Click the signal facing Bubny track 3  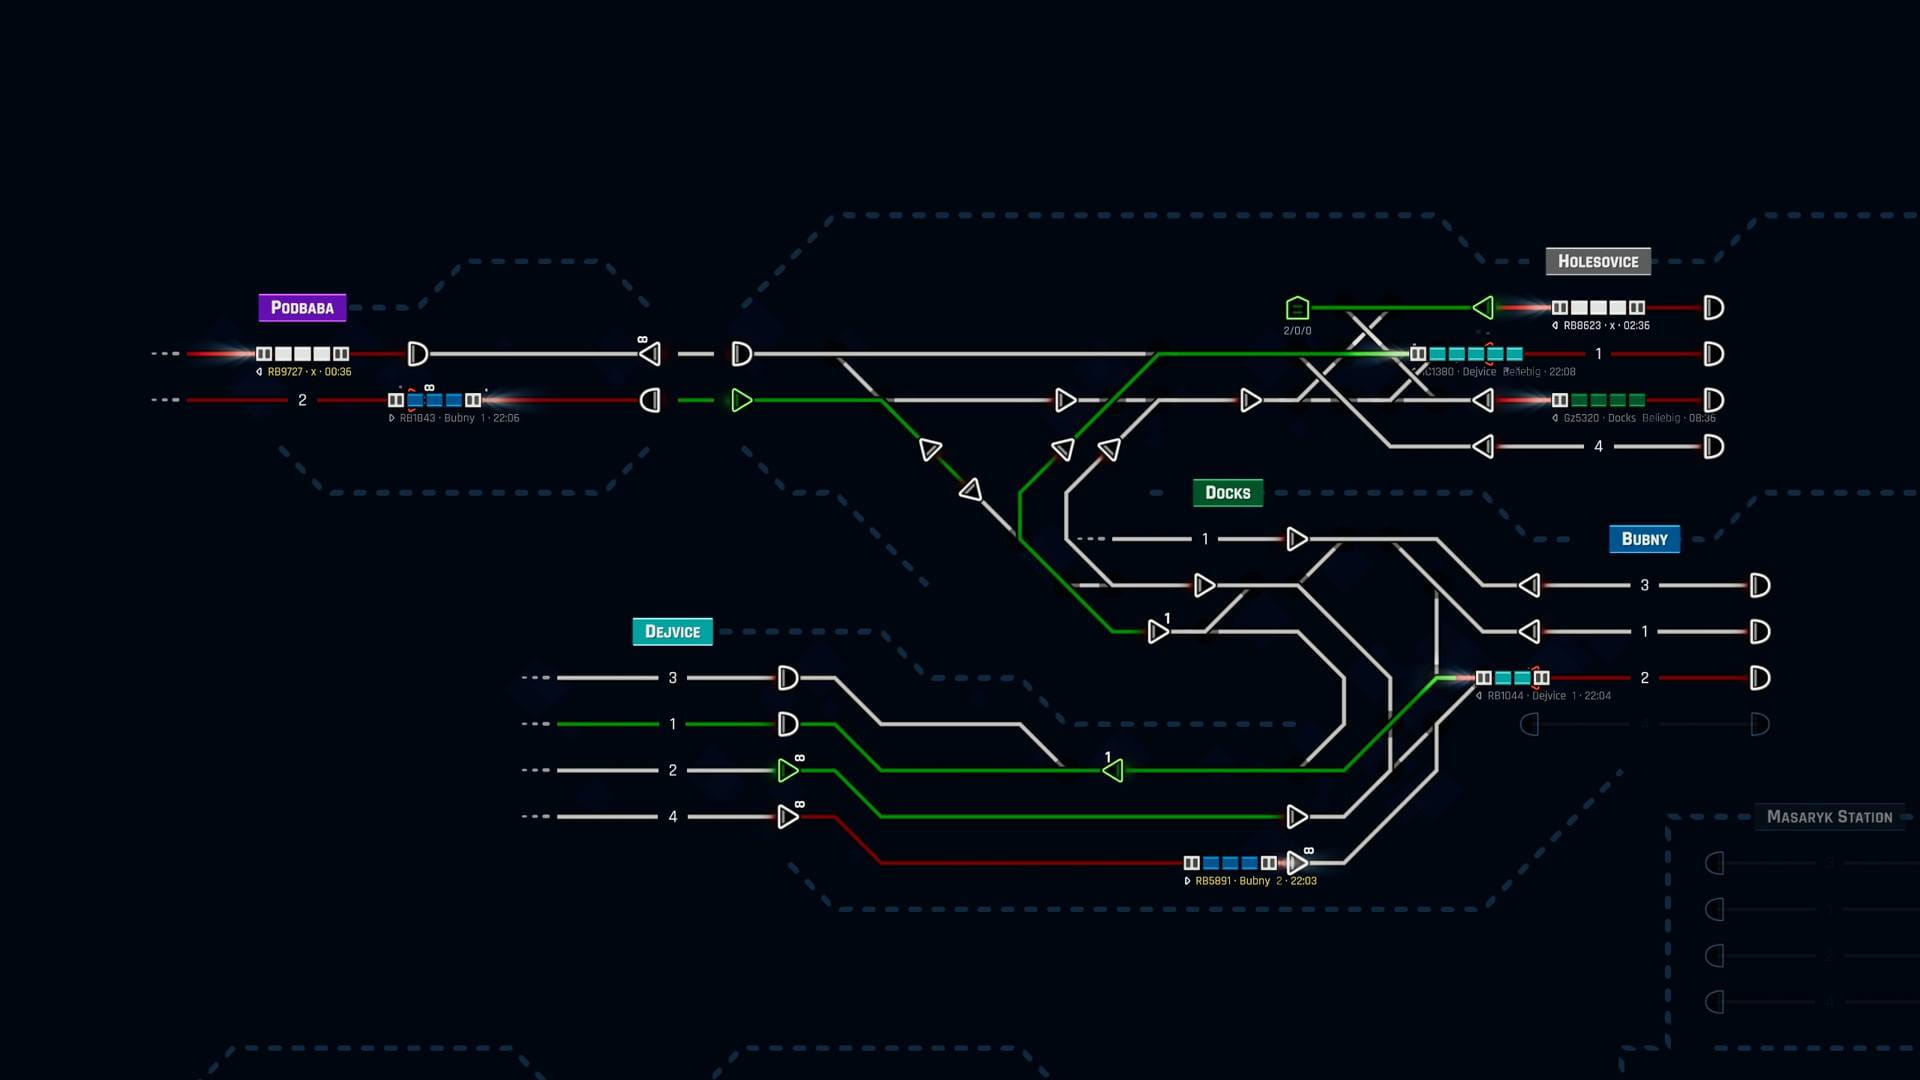1529,585
